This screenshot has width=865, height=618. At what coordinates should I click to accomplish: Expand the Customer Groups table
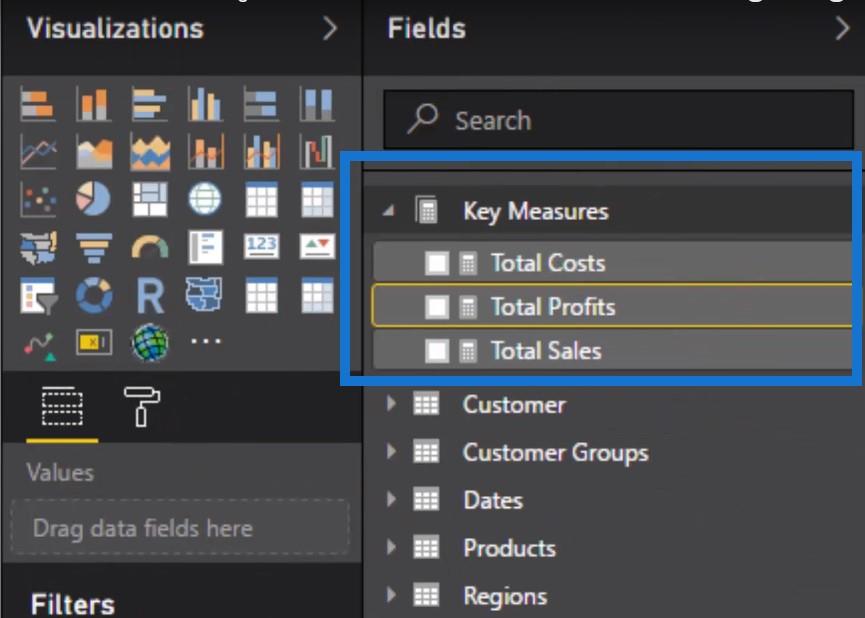391,452
